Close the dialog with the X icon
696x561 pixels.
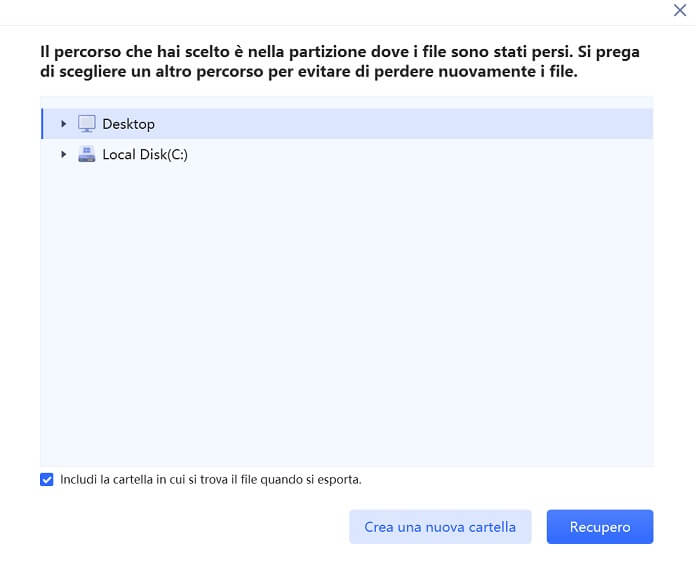pyautogui.click(x=680, y=10)
